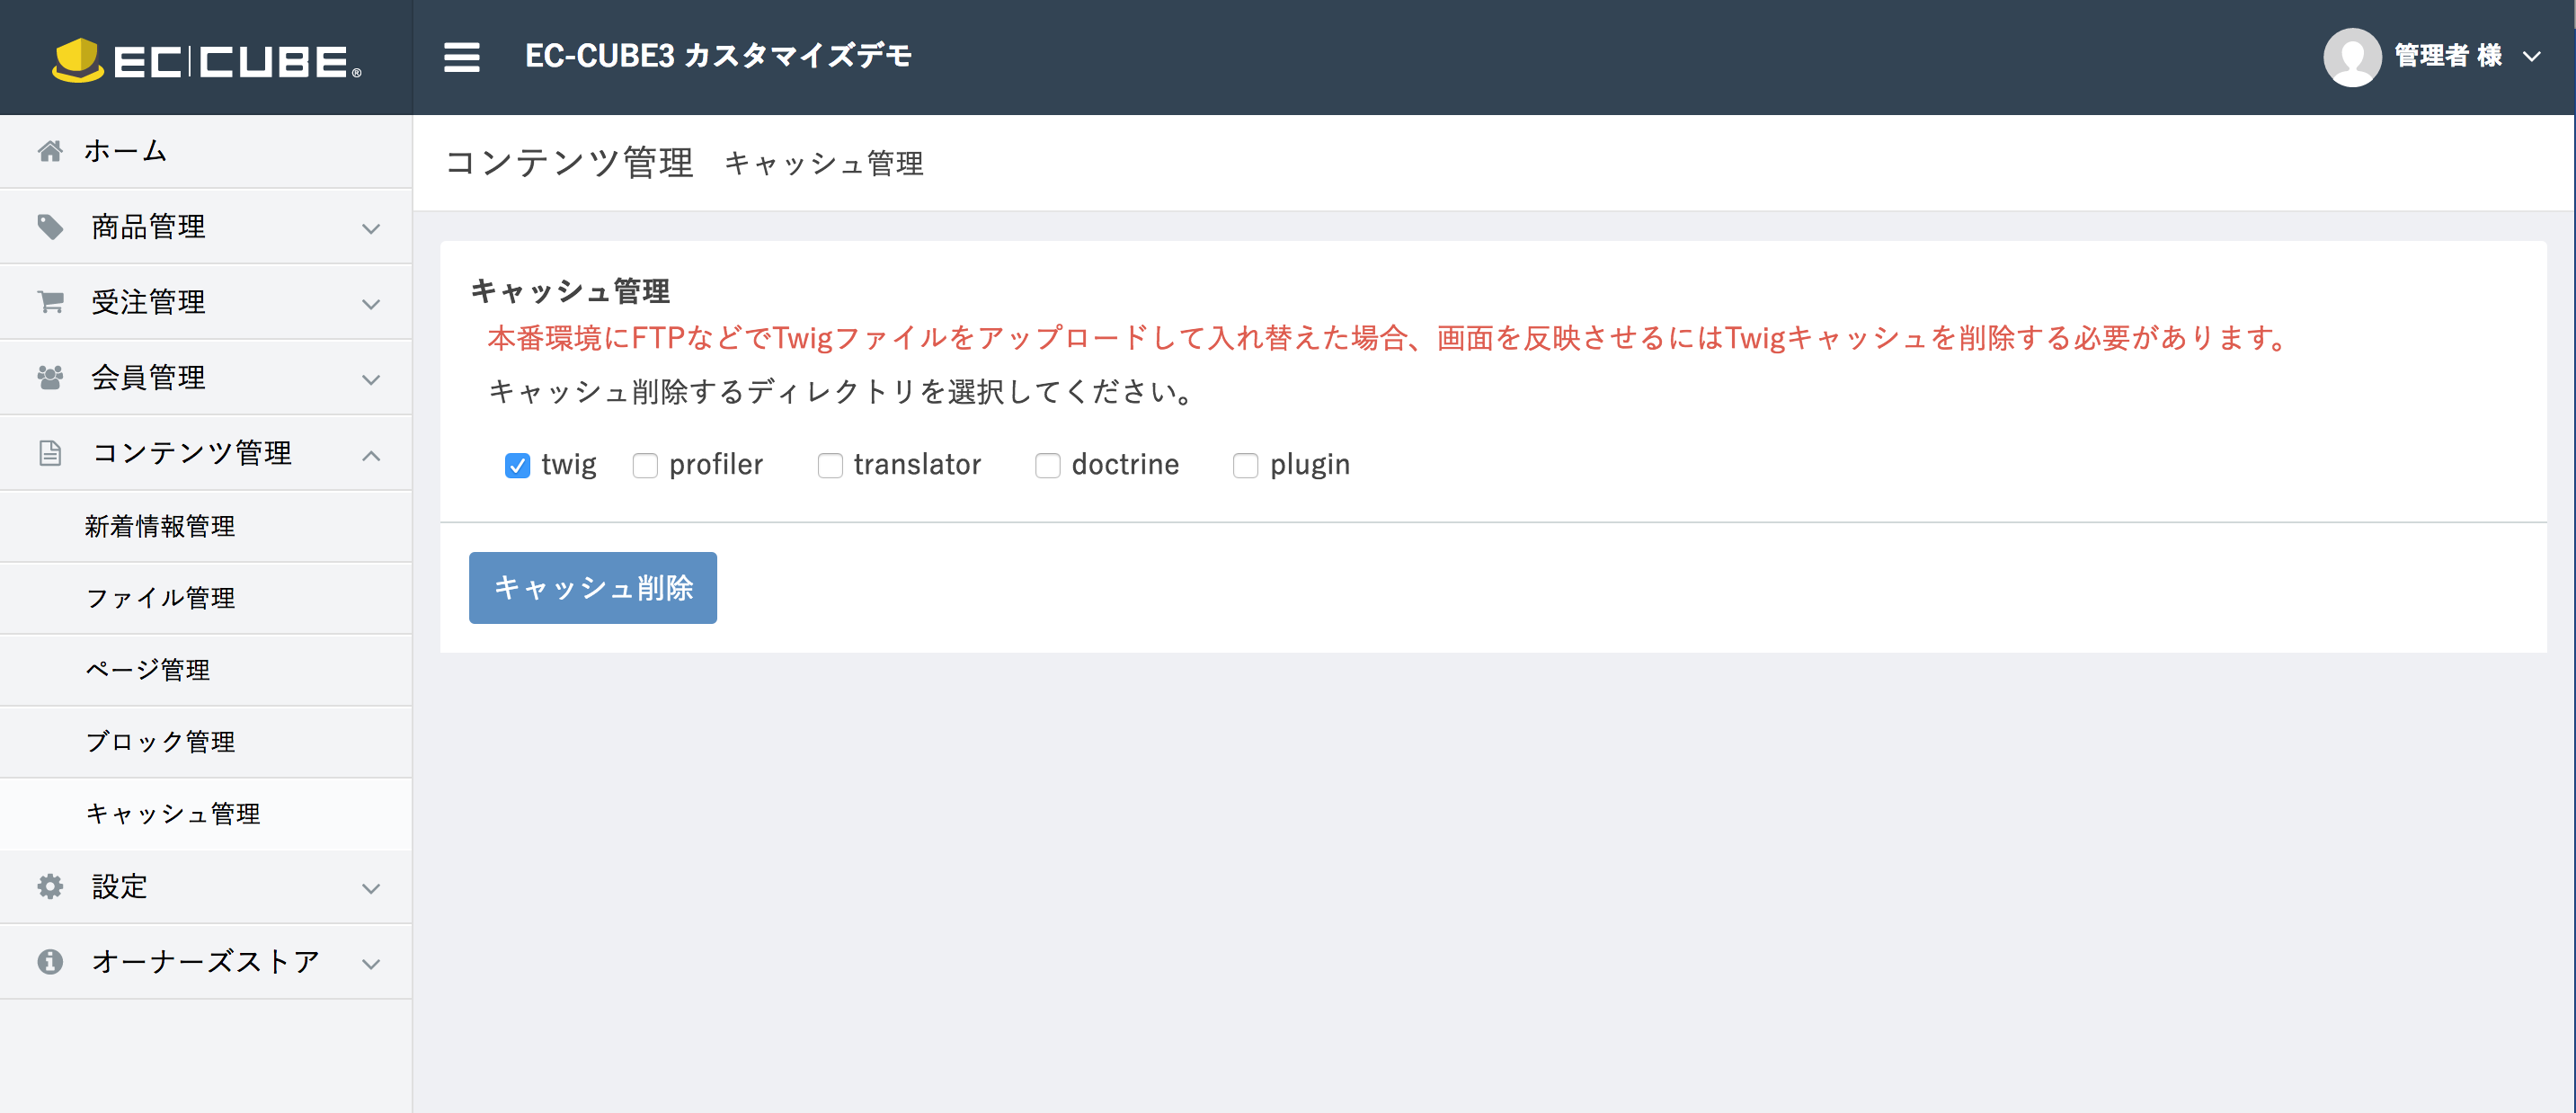Screen dimensions: 2576x1113
Task: Click the 会員管理 menu label
Action: click(x=148, y=377)
